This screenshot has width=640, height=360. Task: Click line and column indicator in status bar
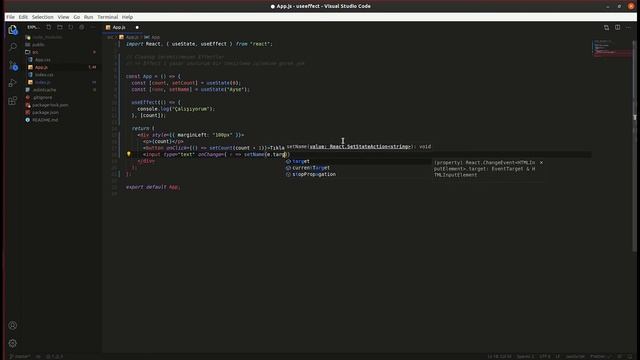(x=499, y=356)
